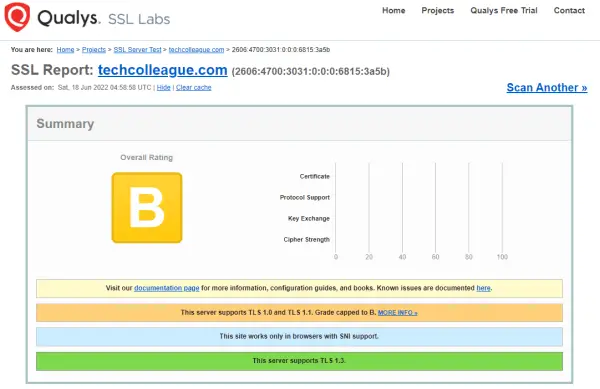Select the 'Key Exchange' chart label
The height and width of the screenshot is (389, 600).
309,218
